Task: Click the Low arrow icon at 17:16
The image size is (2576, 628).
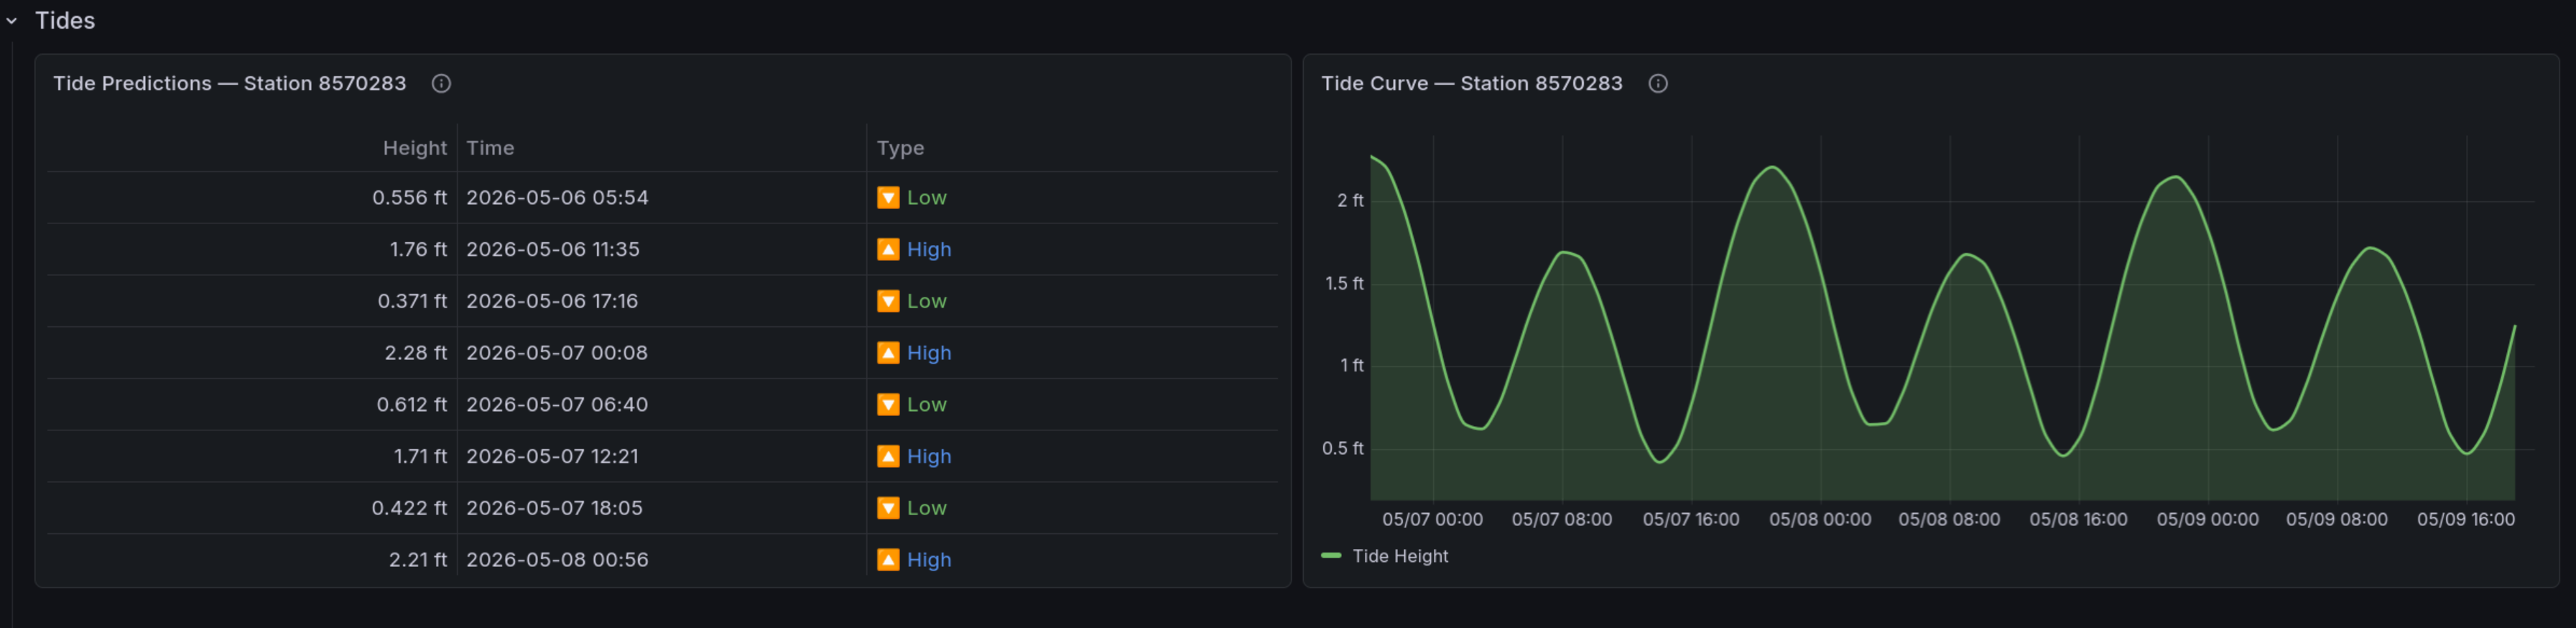Action: point(888,301)
